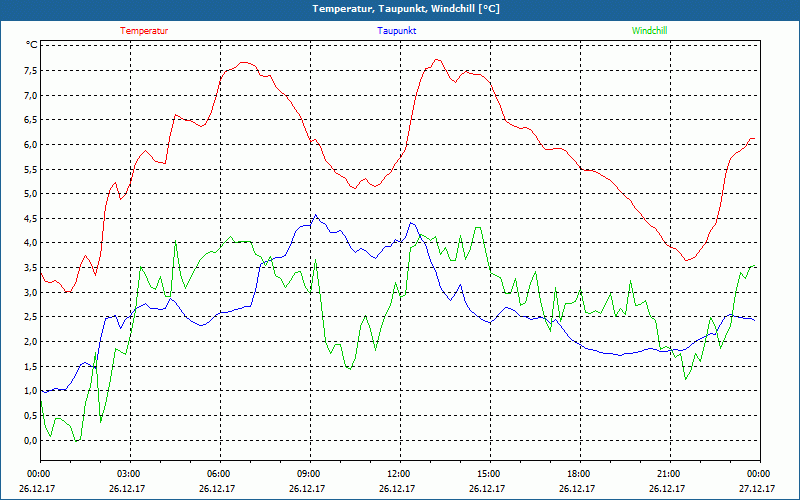Click the 12:00 time axis label
800x500 pixels.
(x=400, y=474)
